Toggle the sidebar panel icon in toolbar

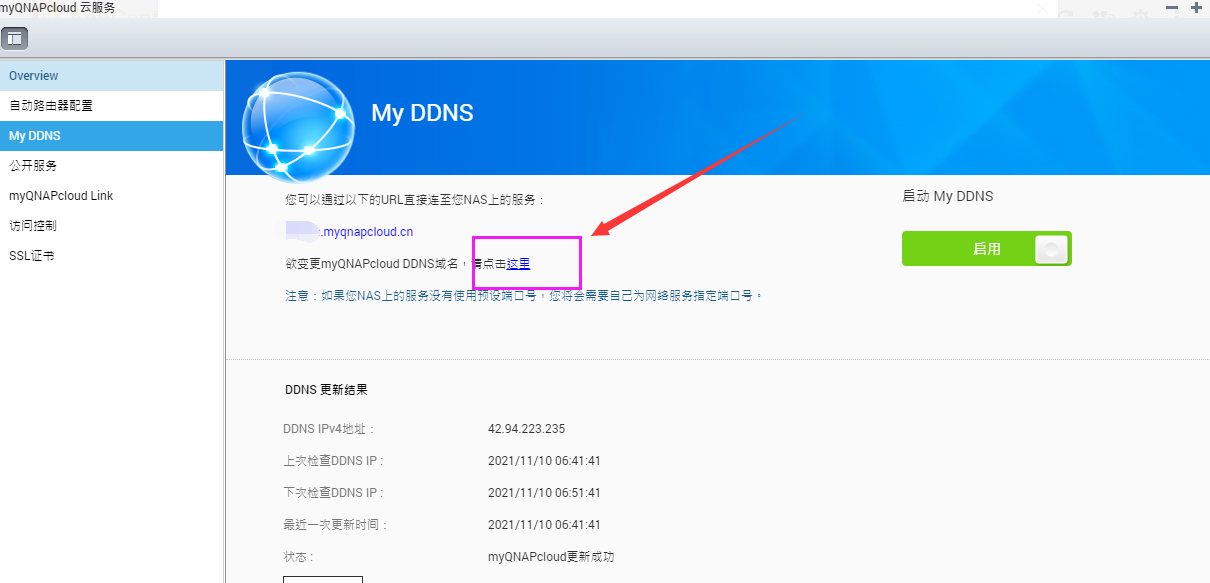(15, 38)
